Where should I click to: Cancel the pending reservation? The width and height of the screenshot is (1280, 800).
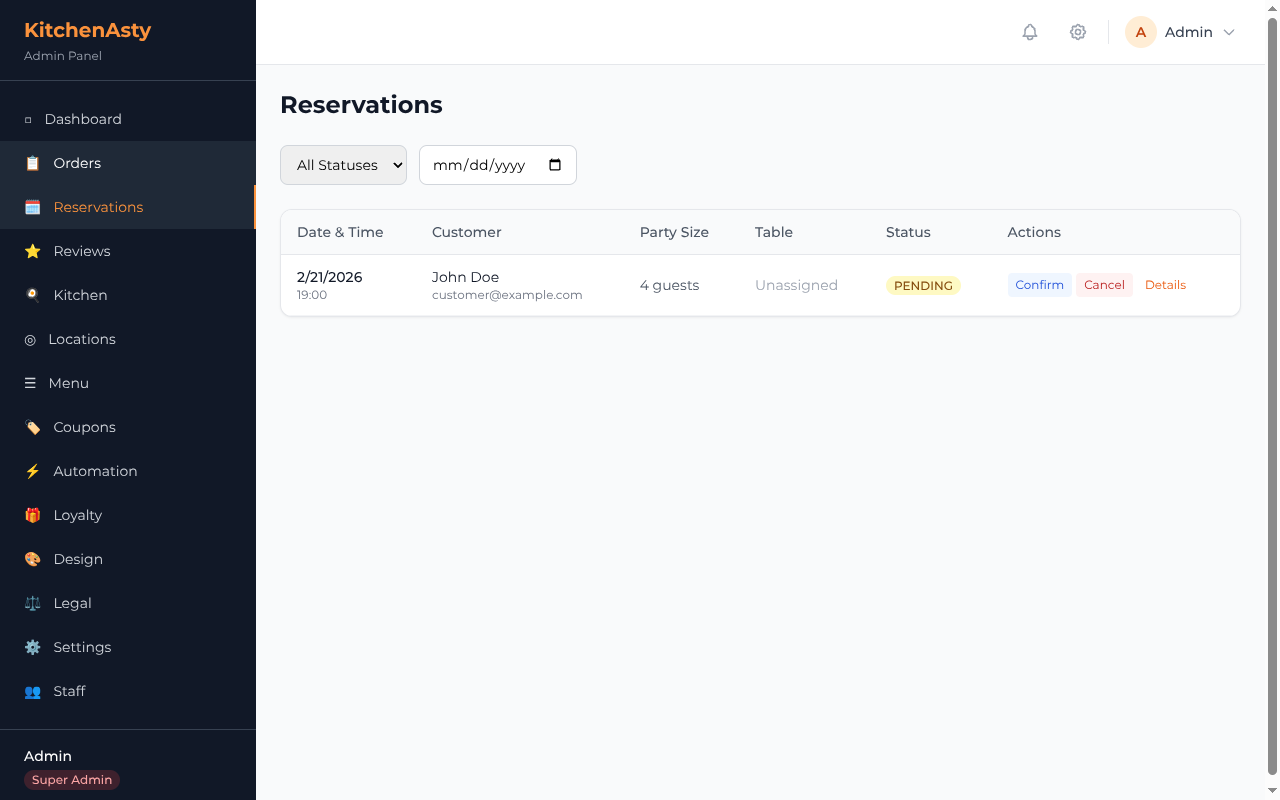tap(1104, 285)
